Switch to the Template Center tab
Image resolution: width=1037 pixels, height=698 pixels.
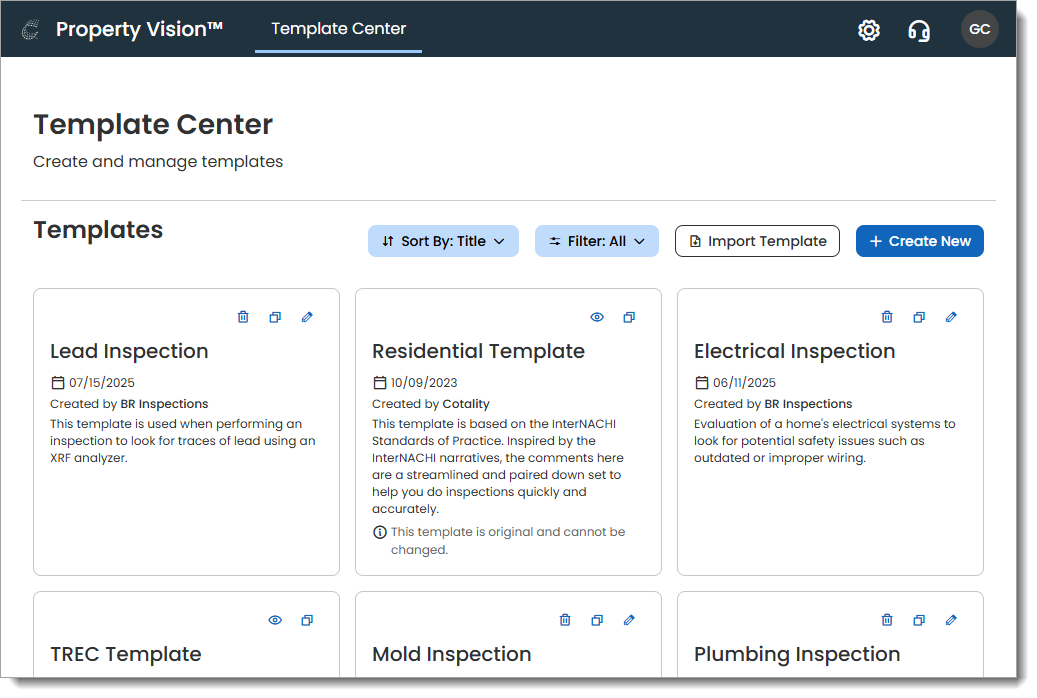(338, 29)
